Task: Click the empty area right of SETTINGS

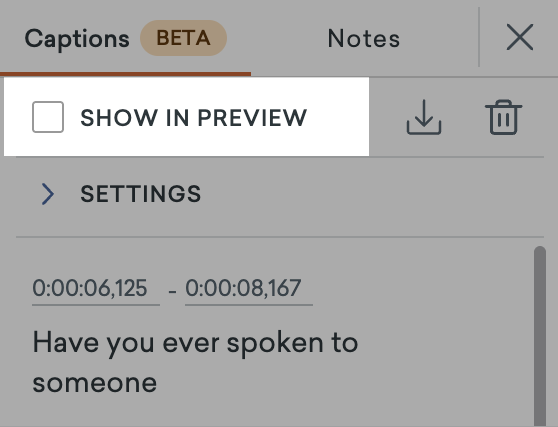Action: point(372,194)
